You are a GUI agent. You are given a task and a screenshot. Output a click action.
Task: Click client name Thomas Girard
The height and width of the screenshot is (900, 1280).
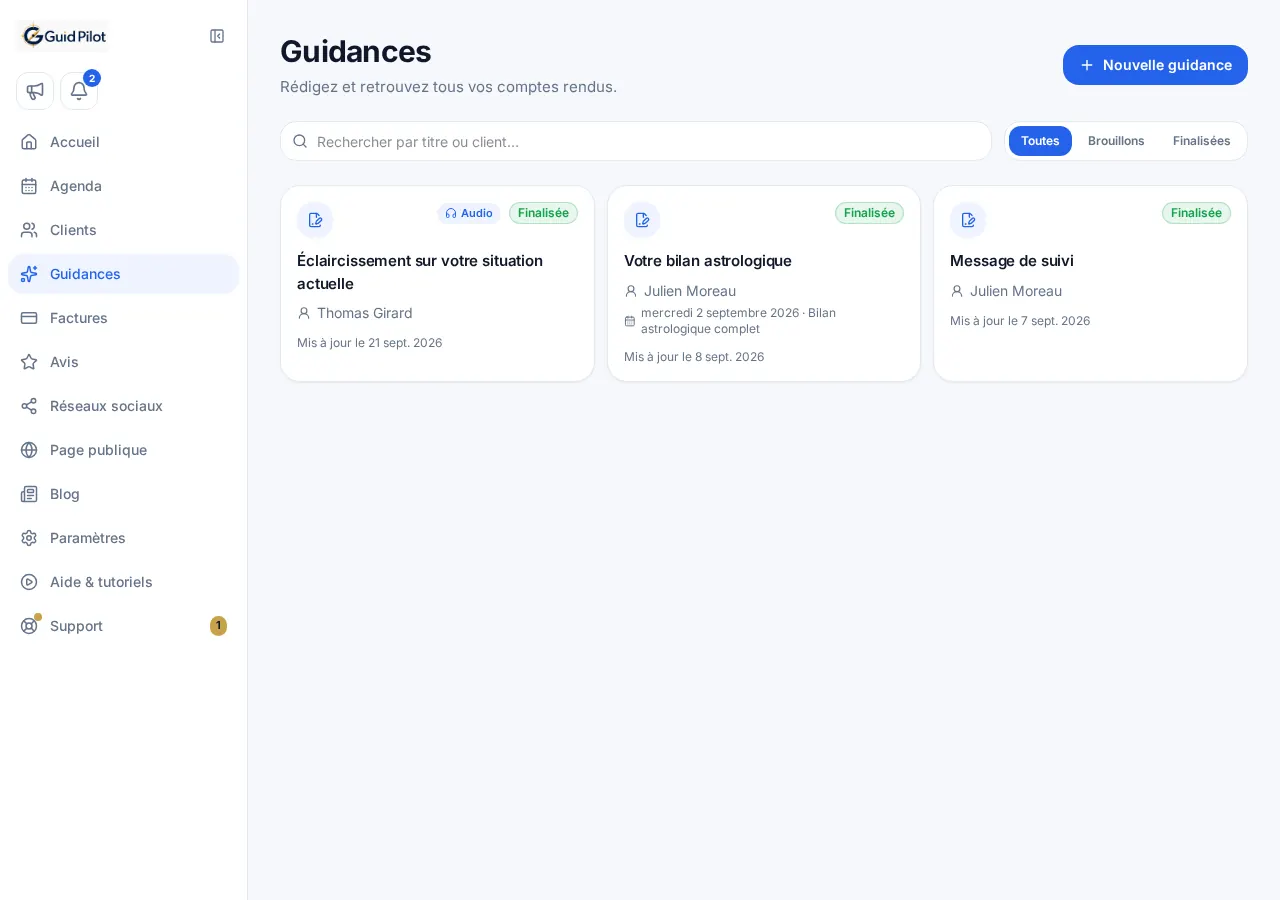tap(365, 313)
